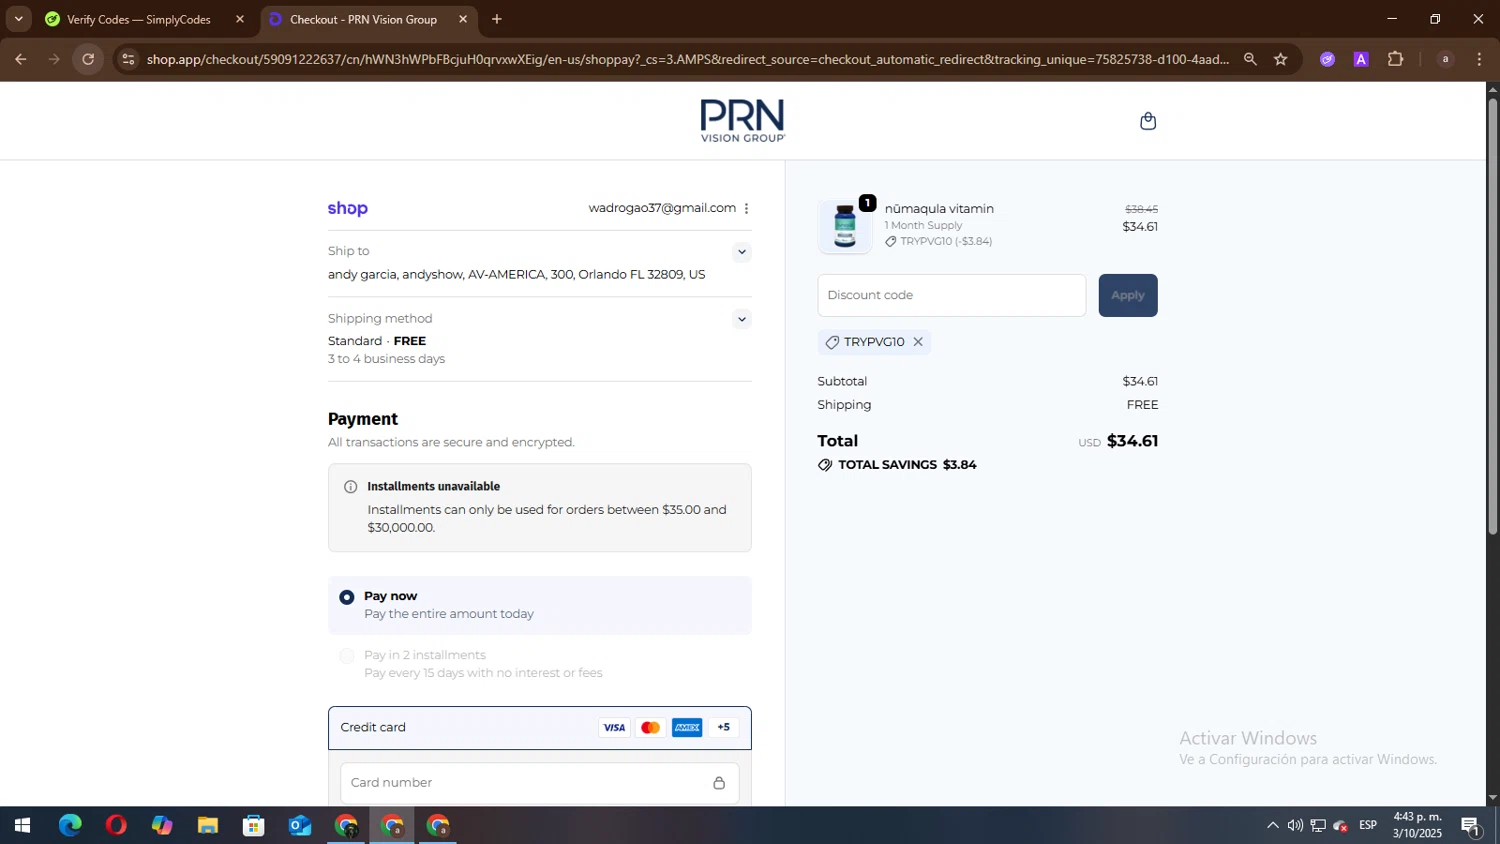Open the taskbar clock and date

pyautogui.click(x=1417, y=826)
